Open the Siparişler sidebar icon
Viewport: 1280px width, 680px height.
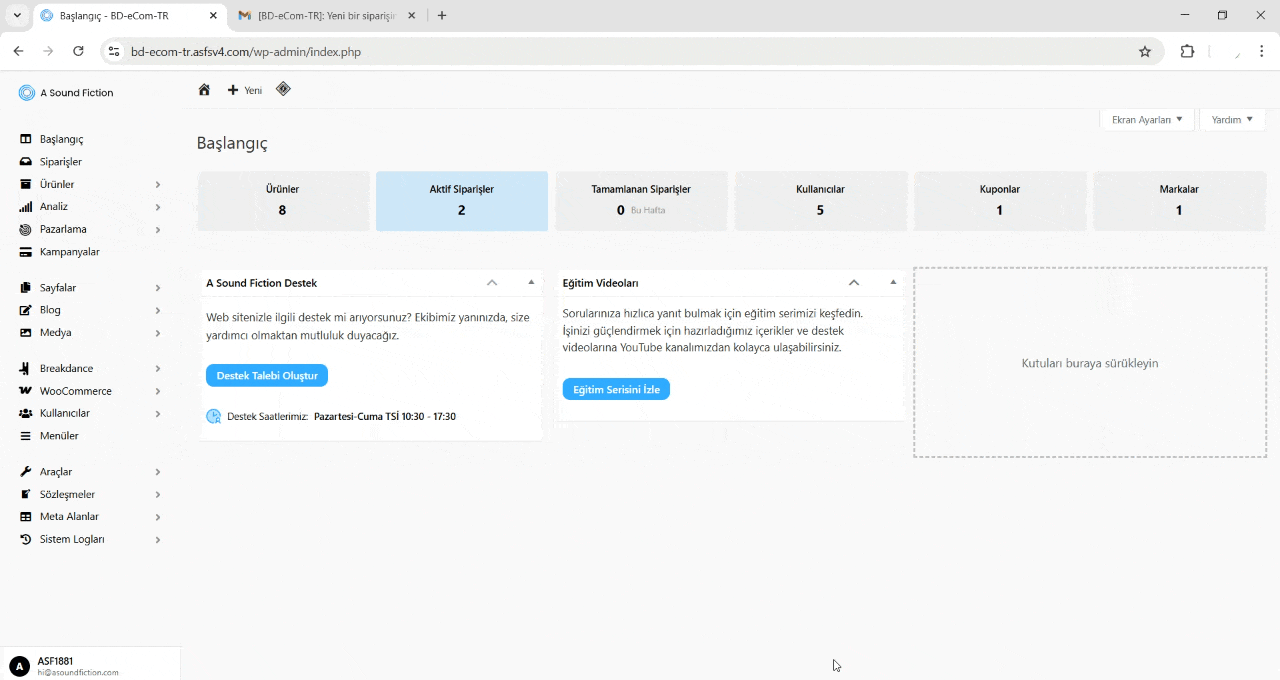tap(24, 161)
